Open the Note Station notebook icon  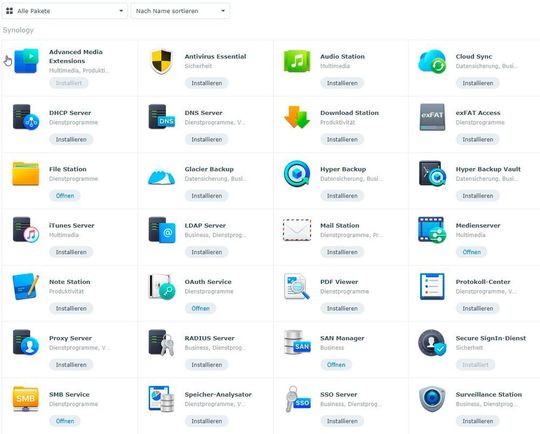pyautogui.click(x=26, y=286)
